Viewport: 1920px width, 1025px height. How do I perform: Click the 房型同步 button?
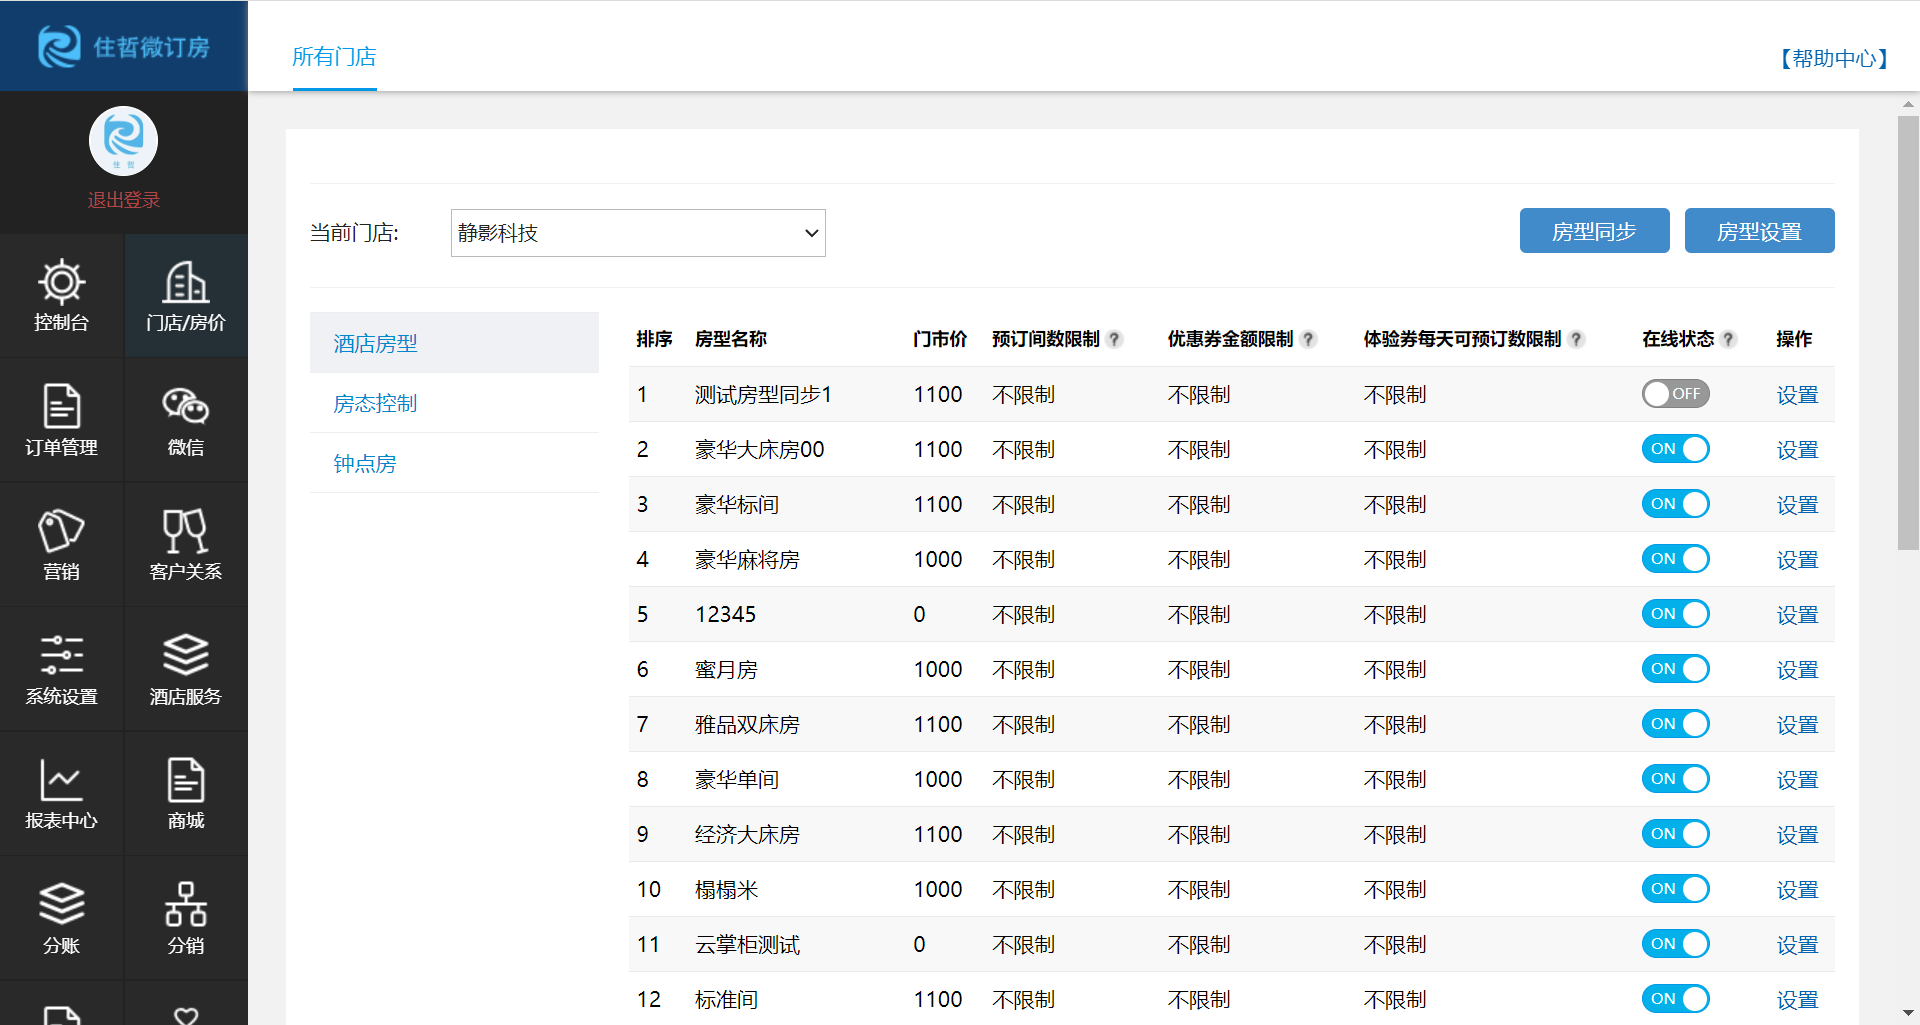click(1594, 231)
